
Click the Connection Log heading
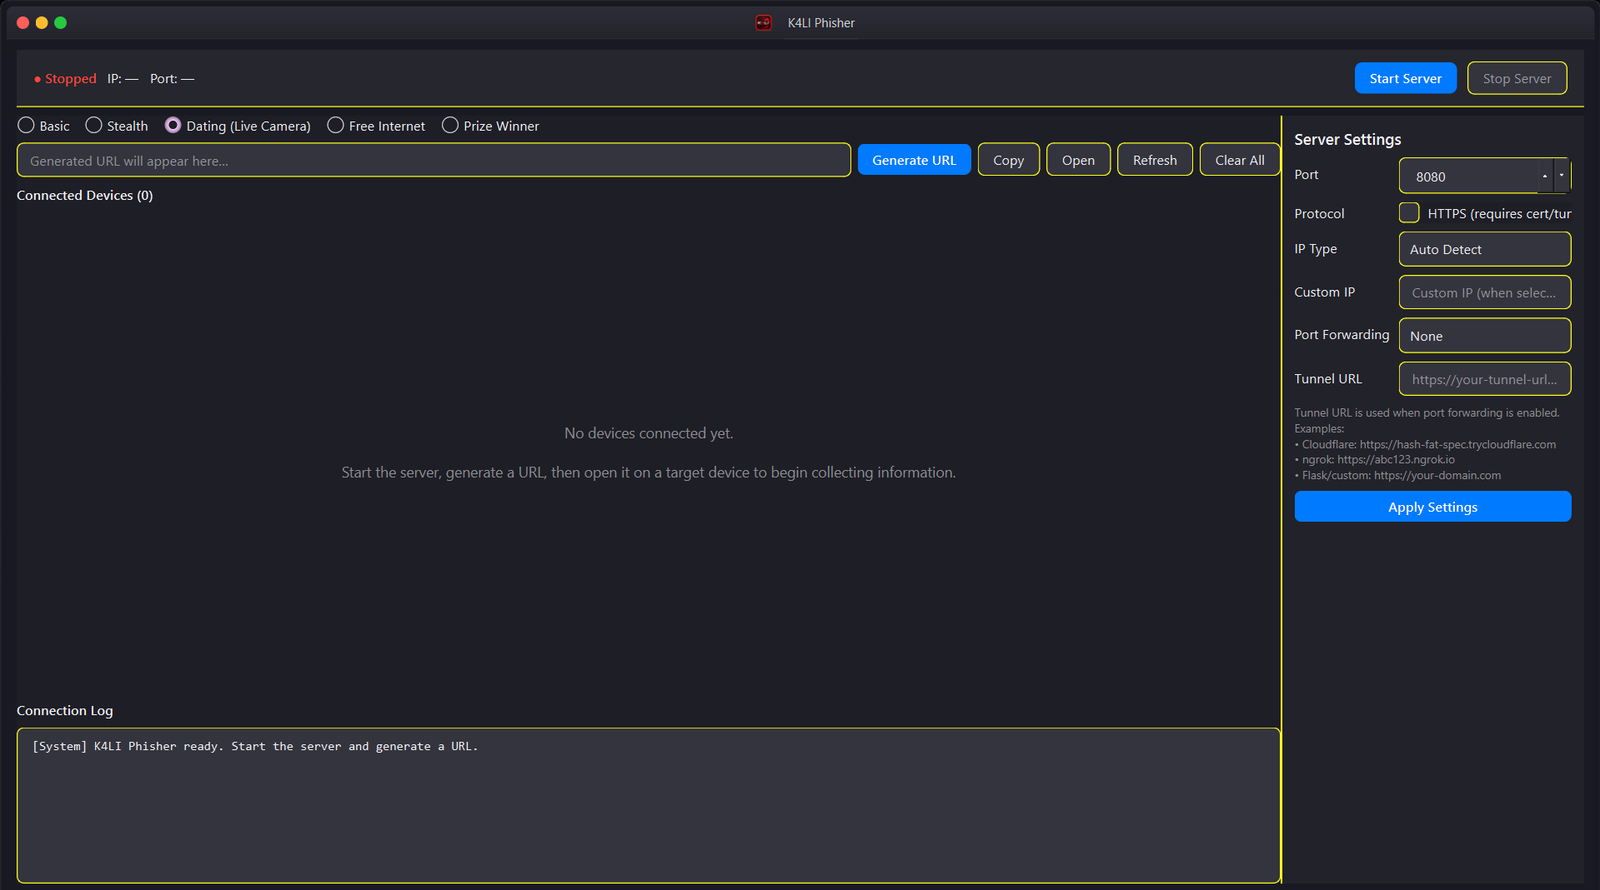[65, 710]
